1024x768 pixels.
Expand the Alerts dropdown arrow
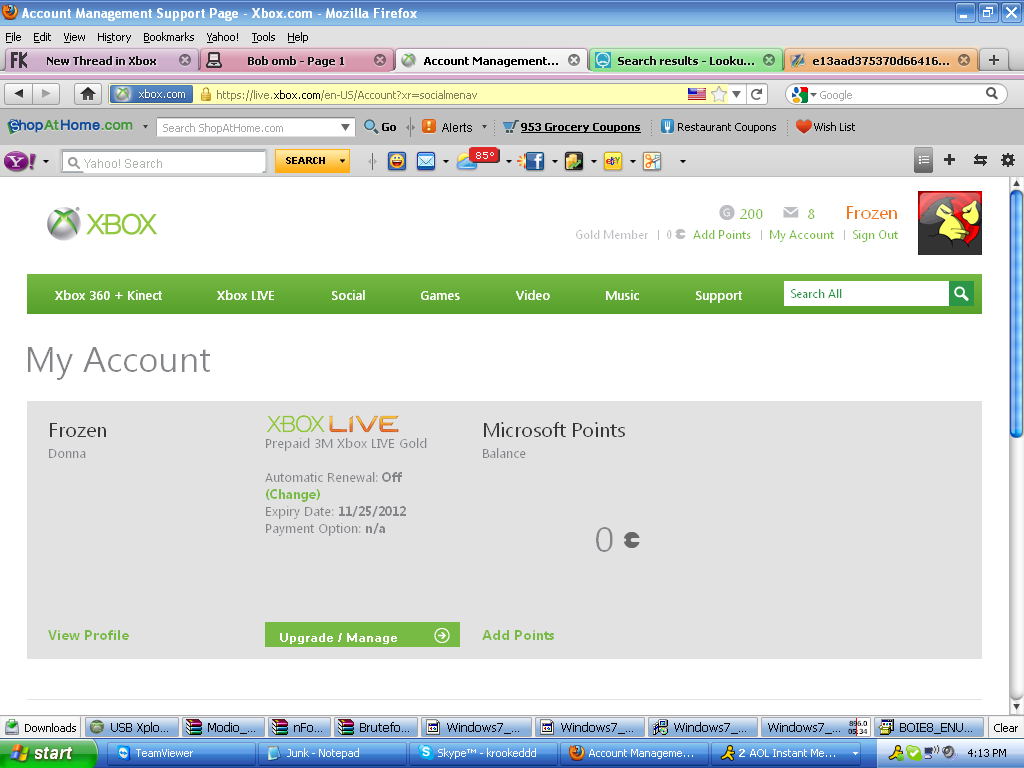point(484,127)
